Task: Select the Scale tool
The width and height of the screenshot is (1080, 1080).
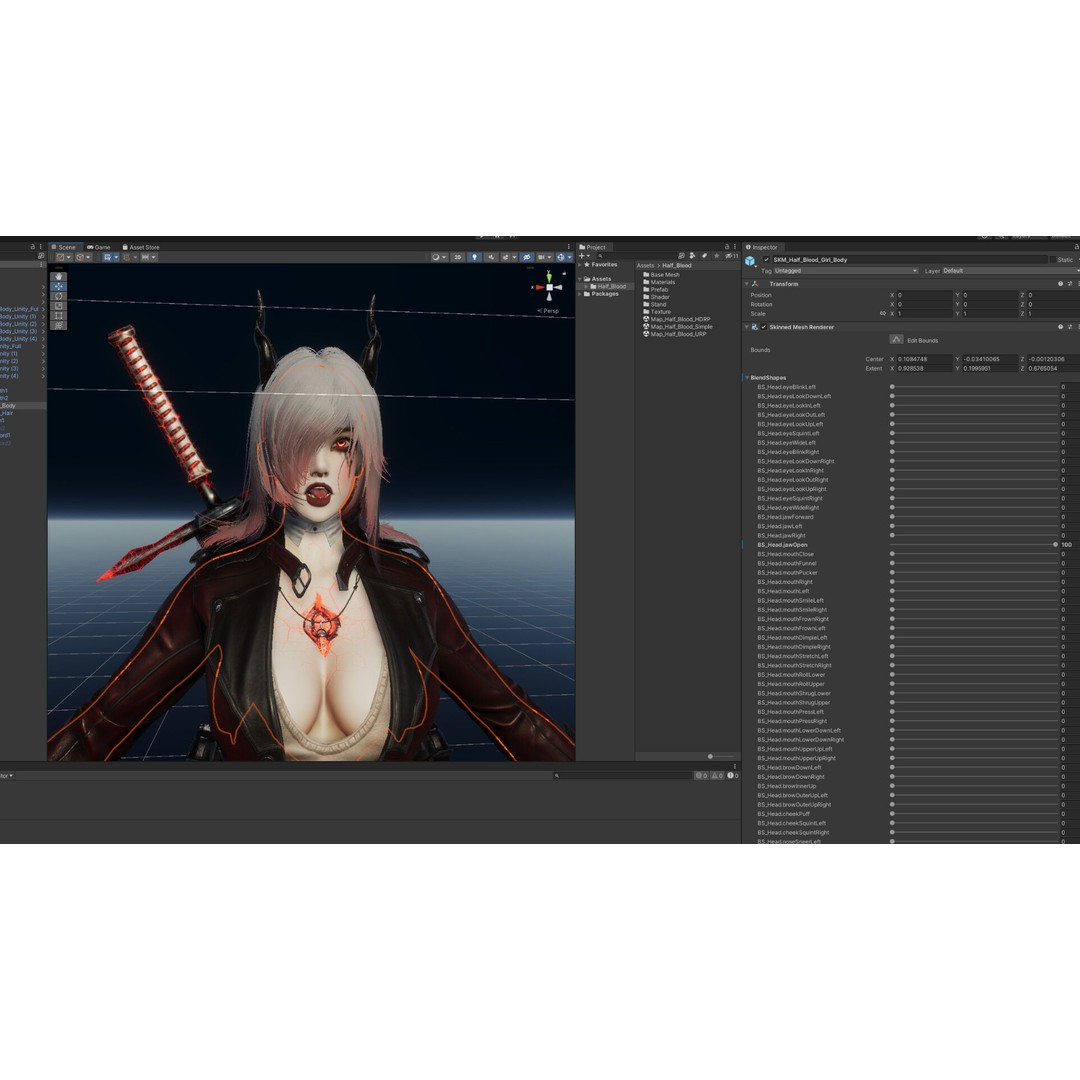Action: coord(59,305)
